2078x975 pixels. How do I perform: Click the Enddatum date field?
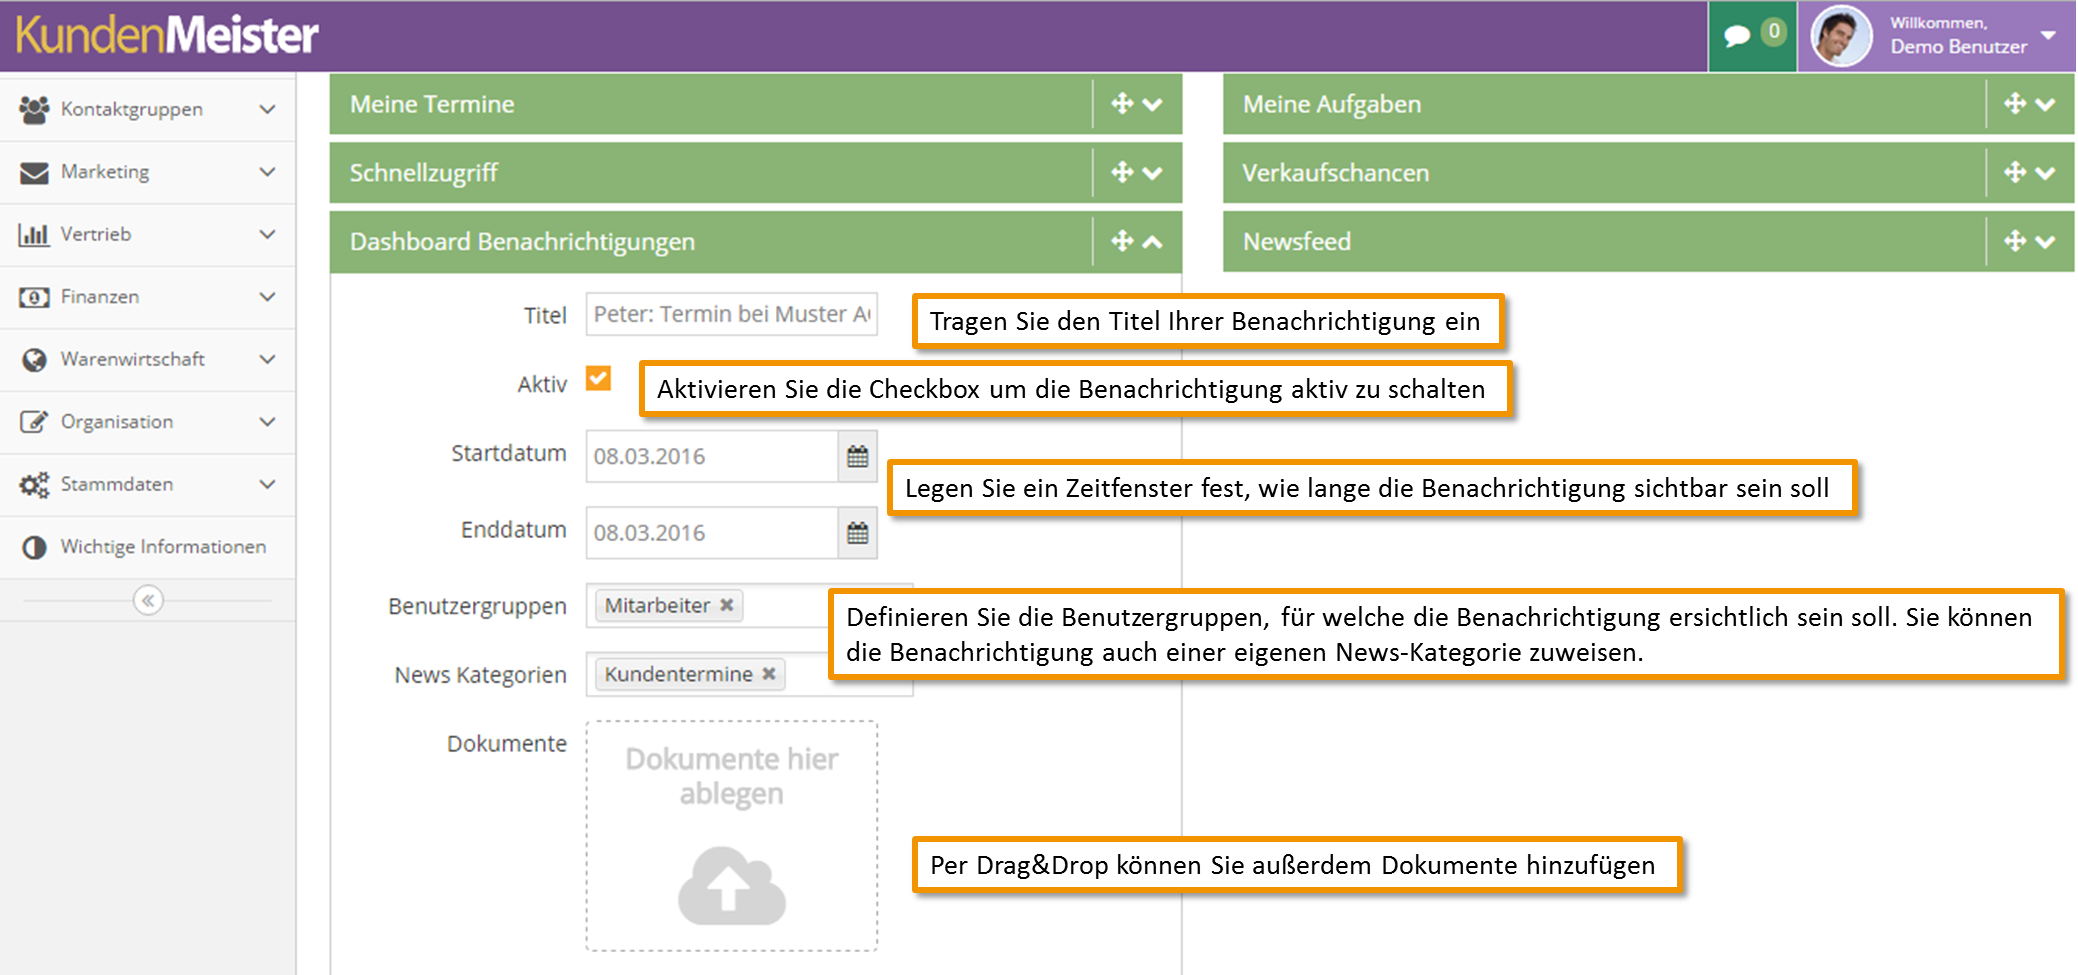click(x=712, y=533)
